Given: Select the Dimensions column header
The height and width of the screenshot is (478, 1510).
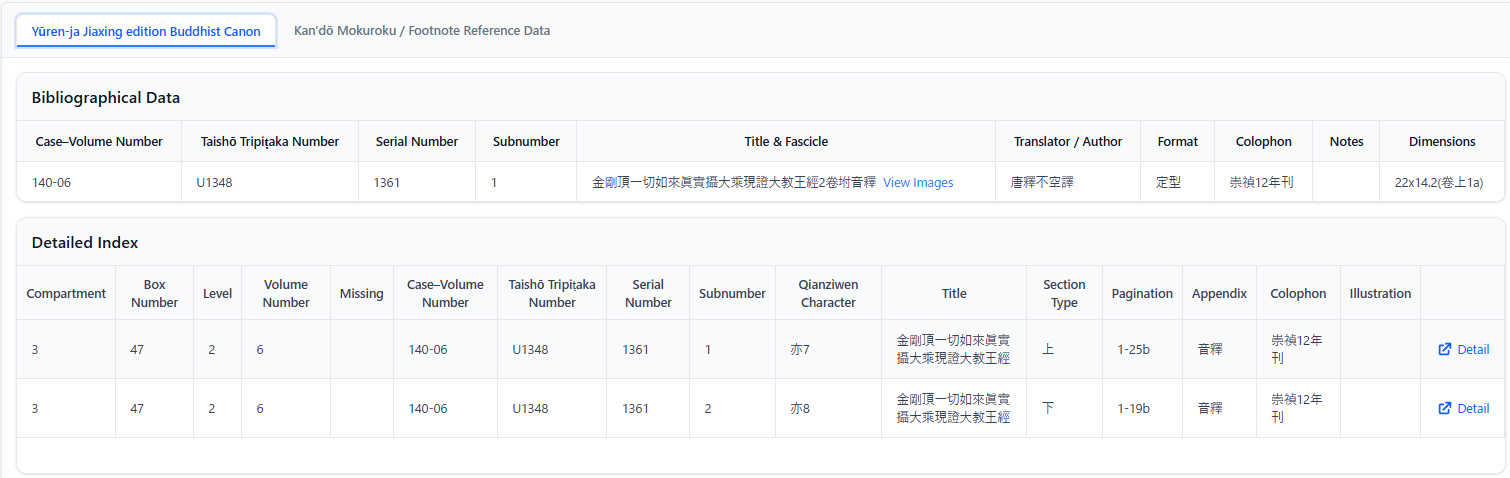Looking at the screenshot, I should pos(1441,142).
